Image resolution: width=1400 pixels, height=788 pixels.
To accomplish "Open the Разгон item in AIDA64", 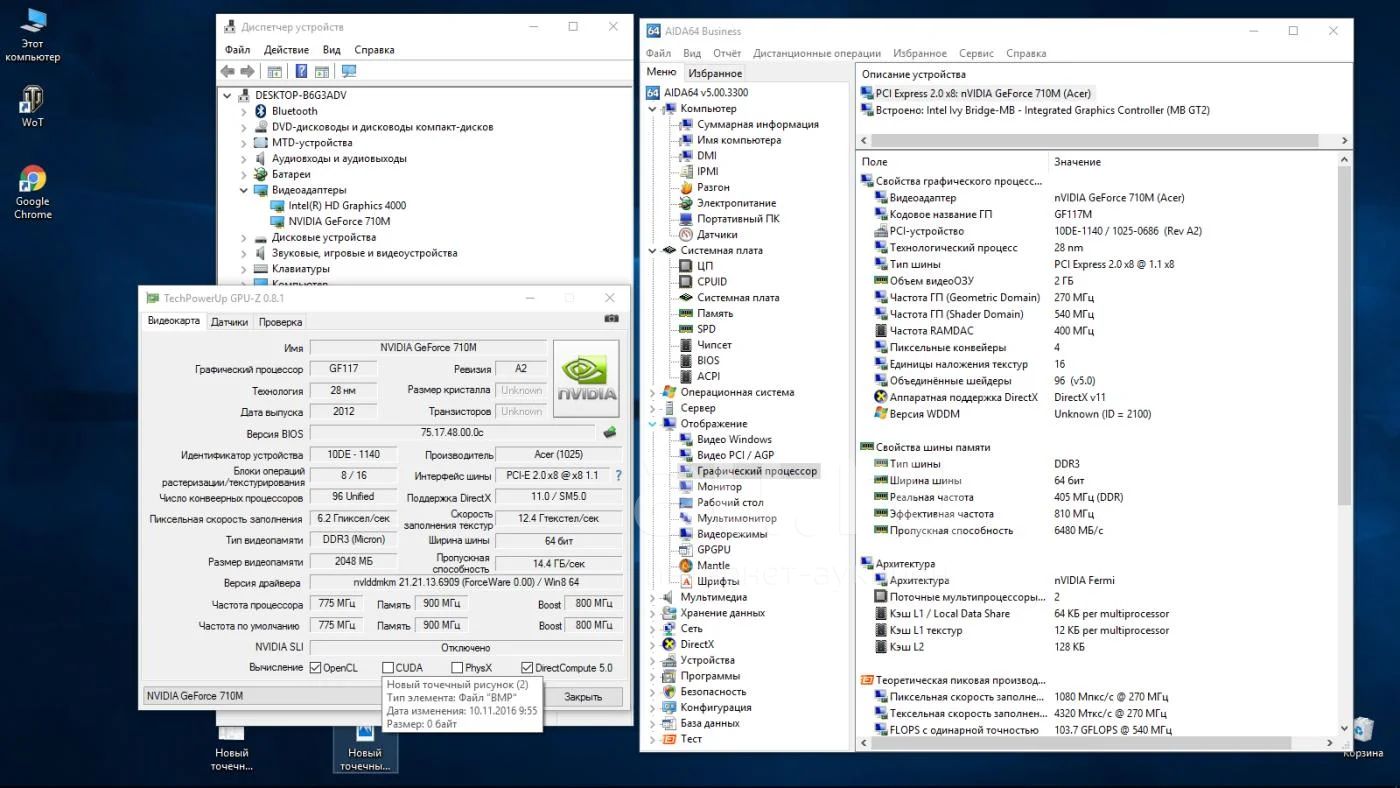I will 713,188.
